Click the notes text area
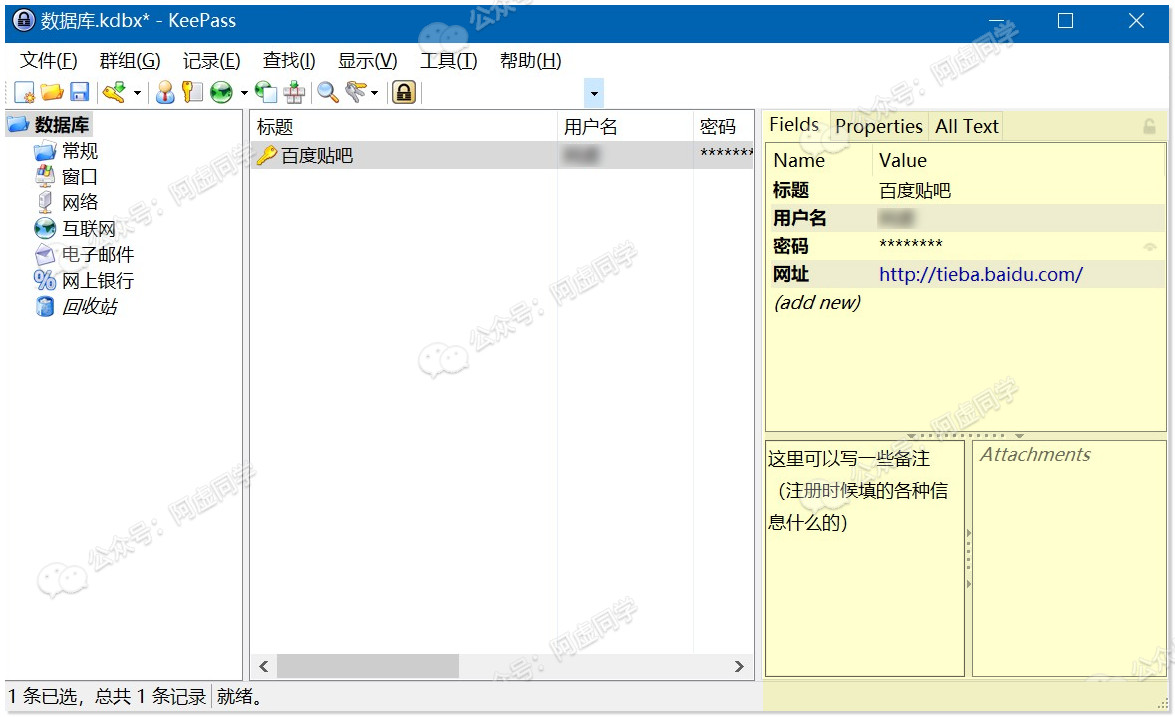The image size is (1175, 717). pyautogui.click(x=864, y=558)
